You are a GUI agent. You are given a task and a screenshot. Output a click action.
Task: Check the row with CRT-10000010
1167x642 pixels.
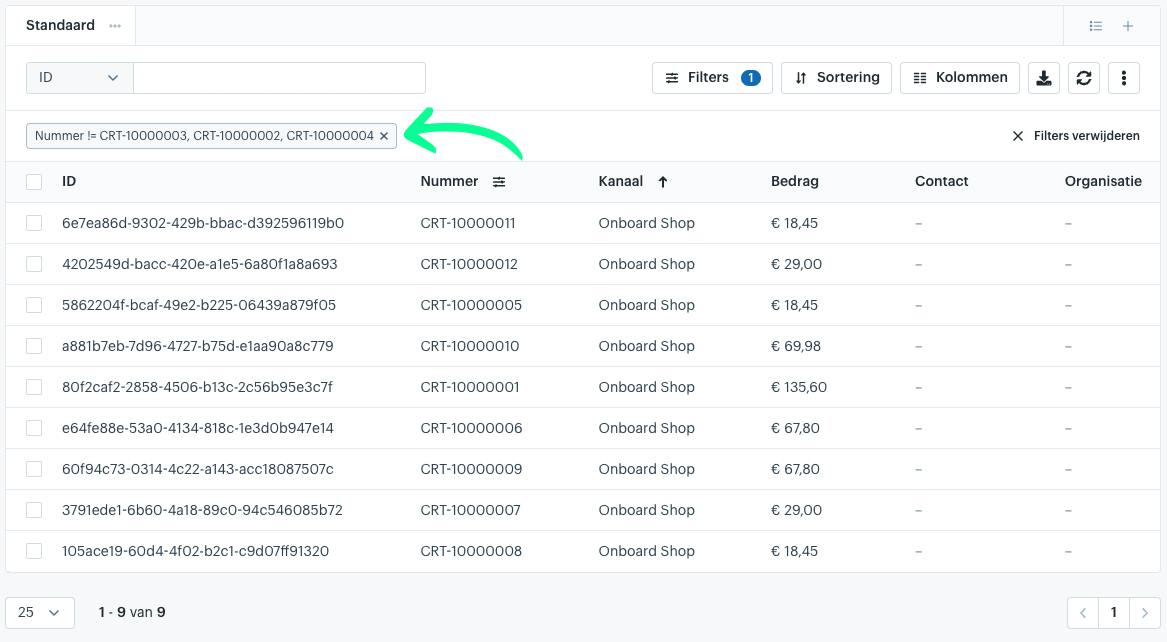[34, 346]
